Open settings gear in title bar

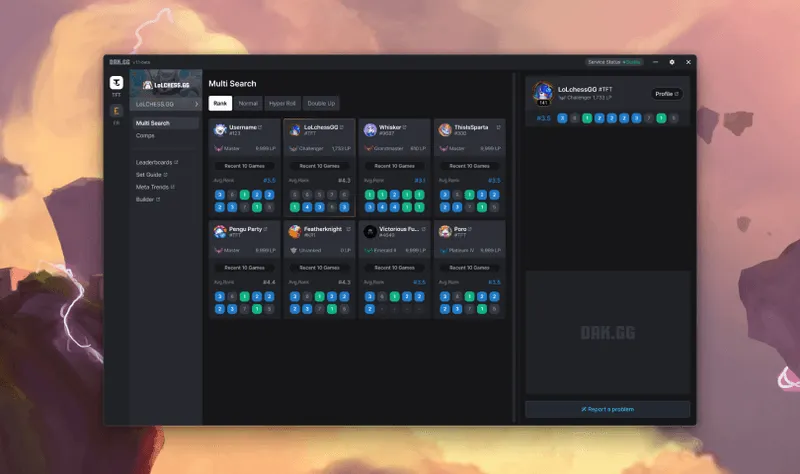(672, 62)
